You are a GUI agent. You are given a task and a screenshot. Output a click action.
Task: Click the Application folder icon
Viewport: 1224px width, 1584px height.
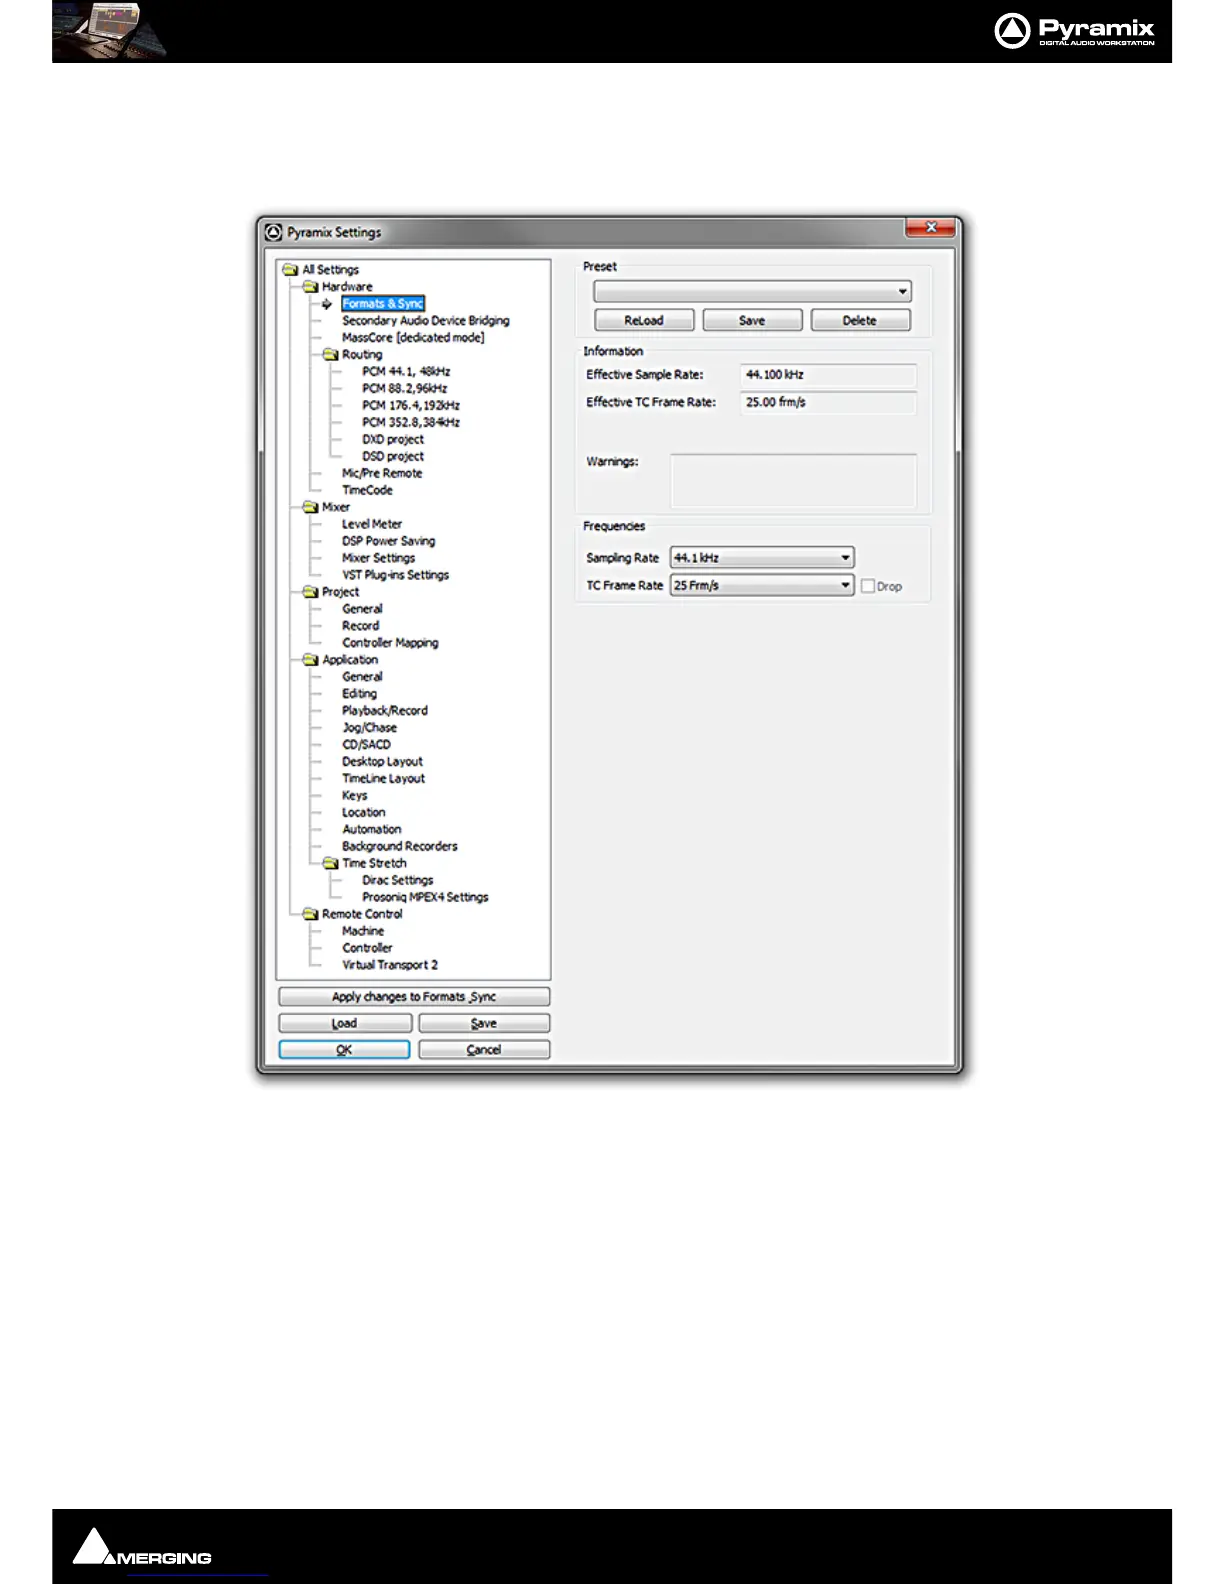click(311, 660)
